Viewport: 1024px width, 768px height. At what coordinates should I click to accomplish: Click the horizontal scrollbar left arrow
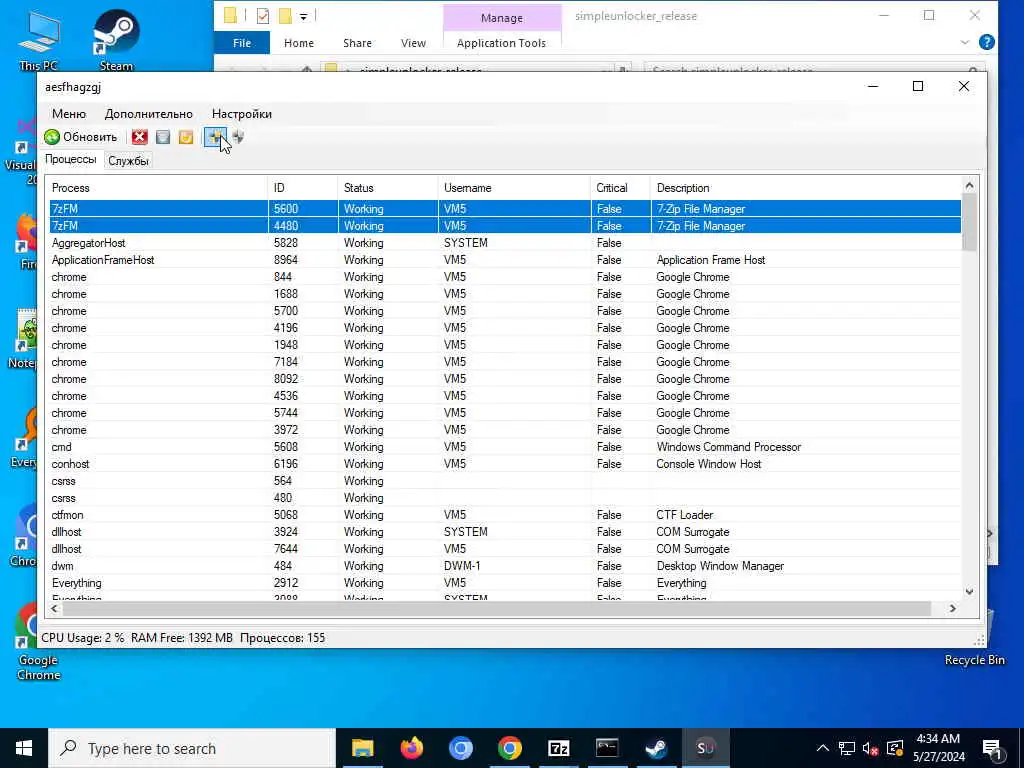(55, 608)
